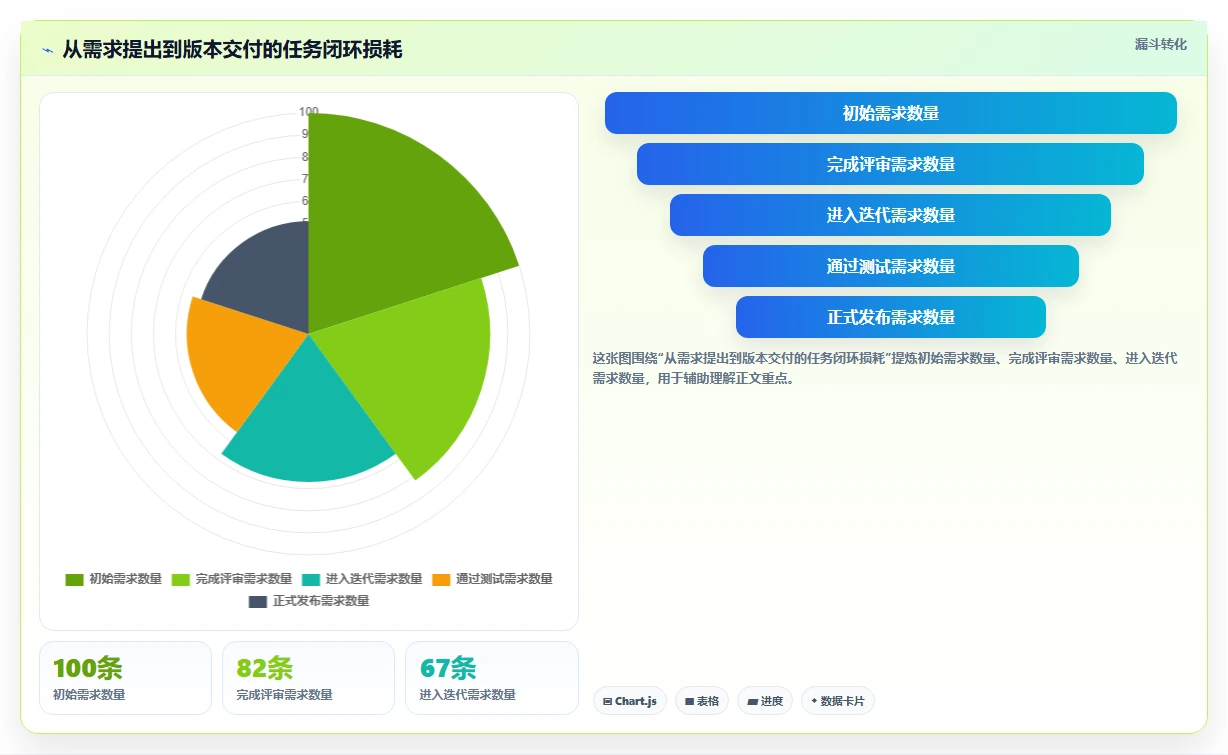Toggle 完成评审需求数量 legend entry
The height and width of the screenshot is (755, 1228).
pyautogui.click(x=232, y=579)
